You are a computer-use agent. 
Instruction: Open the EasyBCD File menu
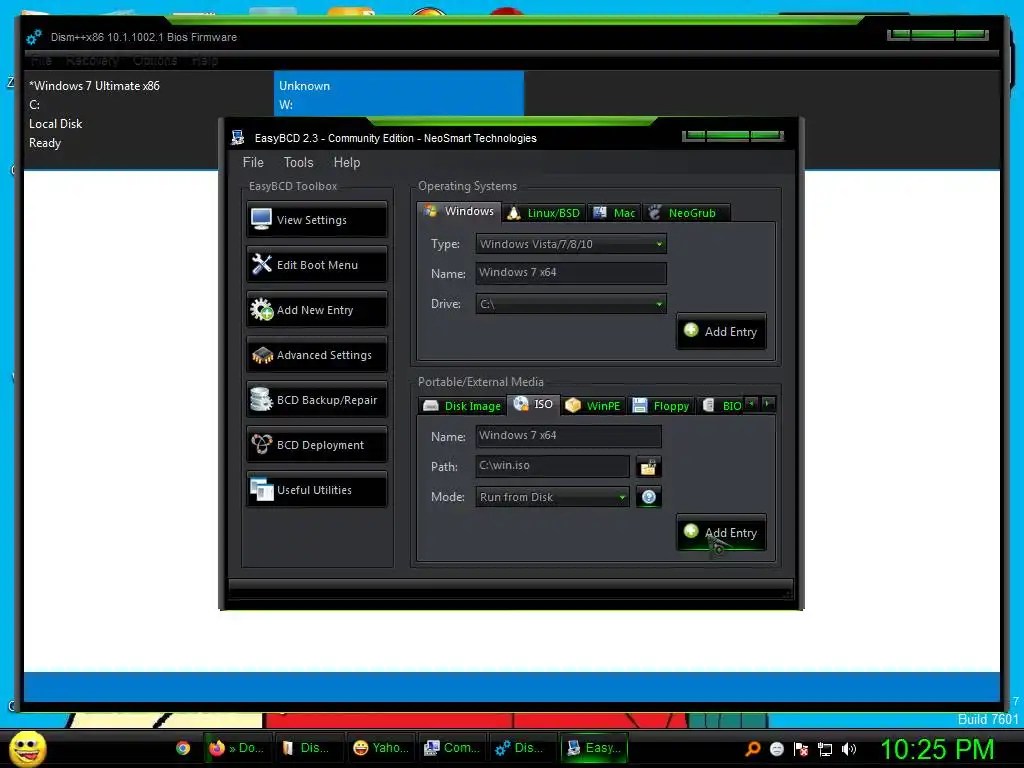[x=253, y=162]
